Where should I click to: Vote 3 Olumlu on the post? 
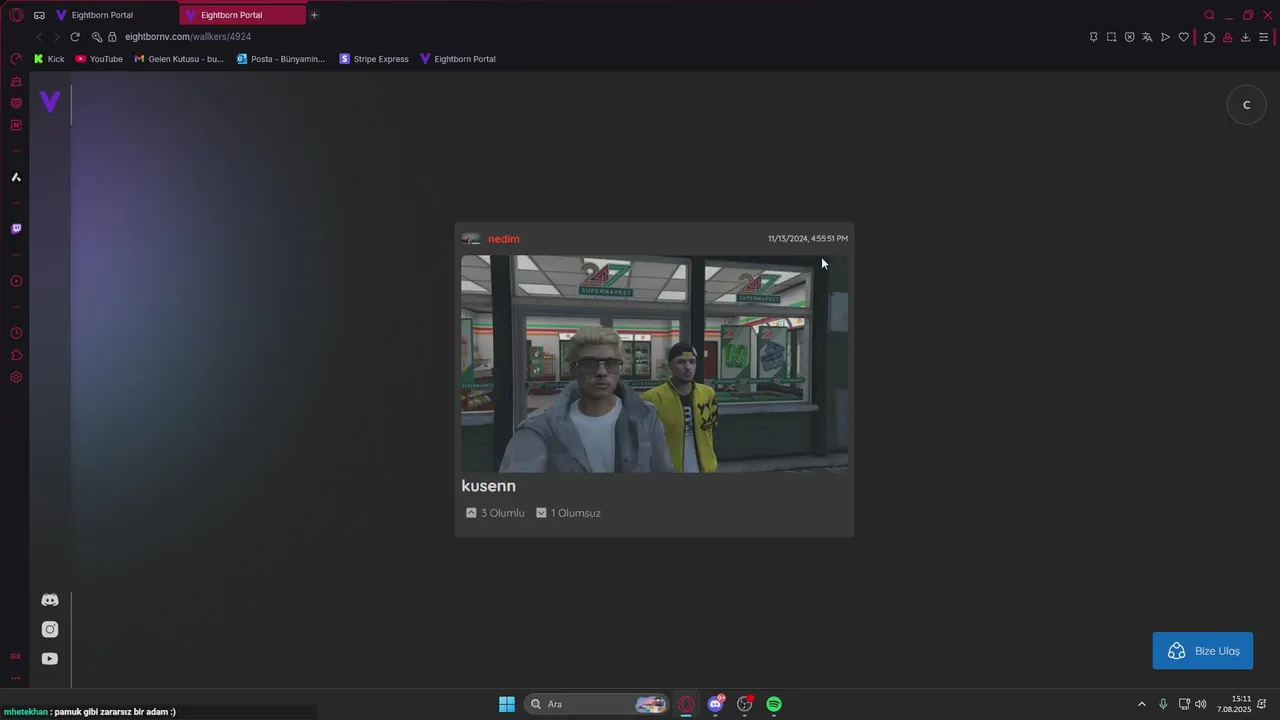495,513
